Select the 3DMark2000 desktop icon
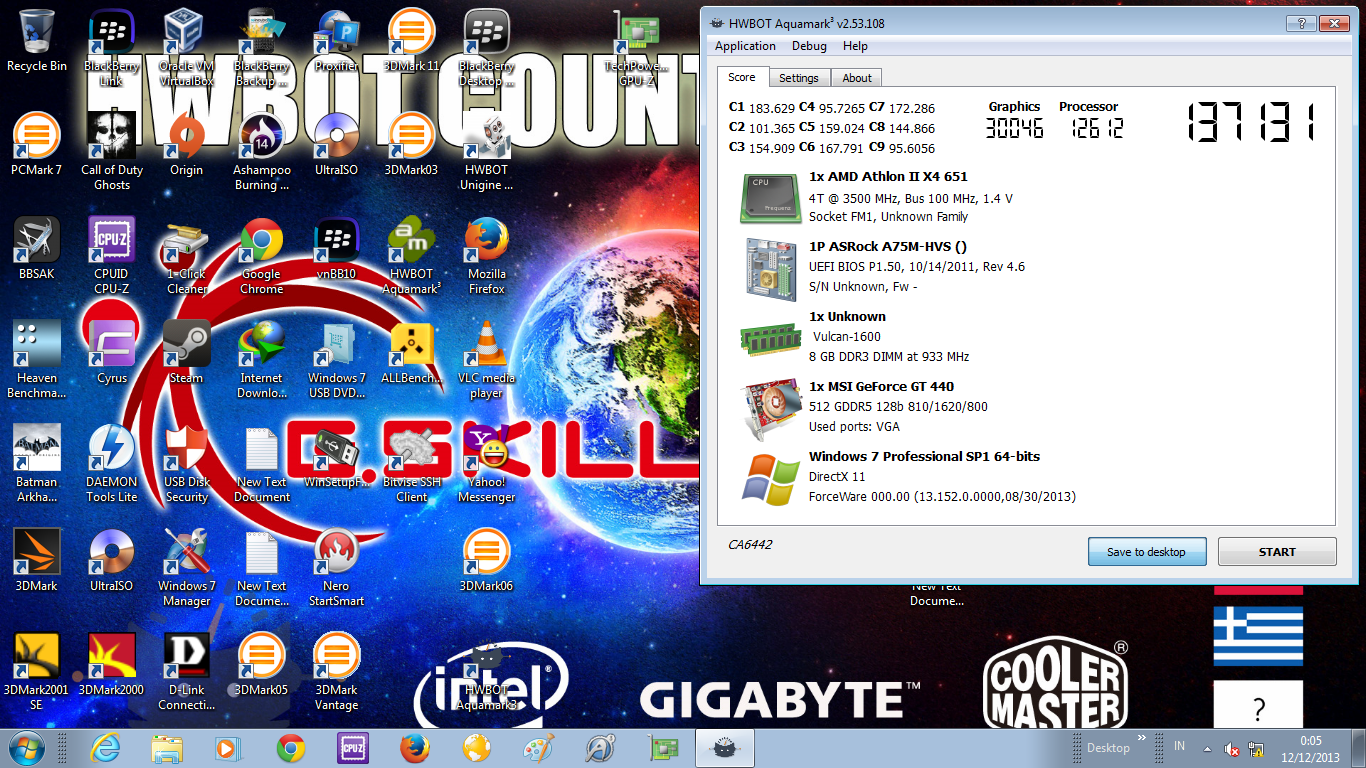The image size is (1366, 768). click(x=112, y=664)
